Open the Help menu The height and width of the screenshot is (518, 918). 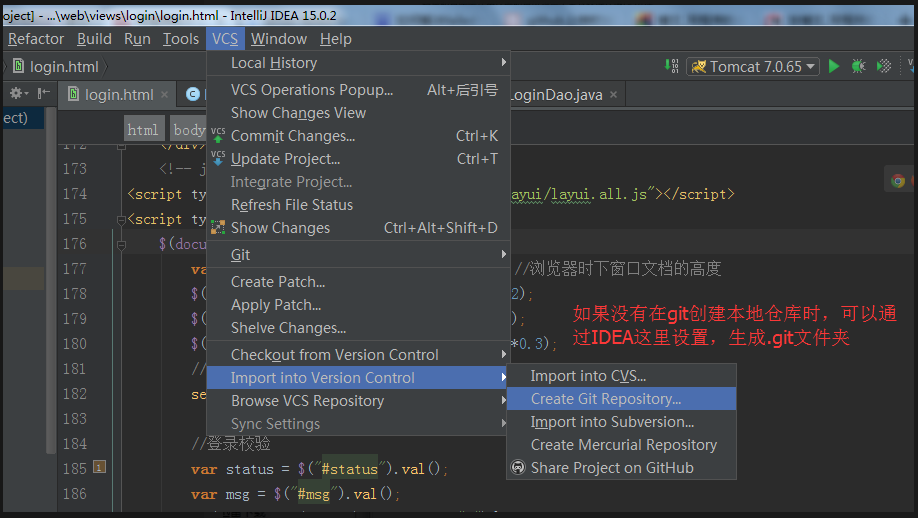[x=335, y=39]
